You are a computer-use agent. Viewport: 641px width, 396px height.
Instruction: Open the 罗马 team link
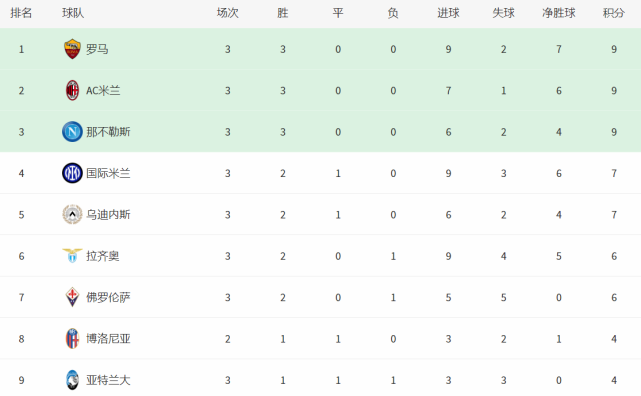tap(97, 49)
